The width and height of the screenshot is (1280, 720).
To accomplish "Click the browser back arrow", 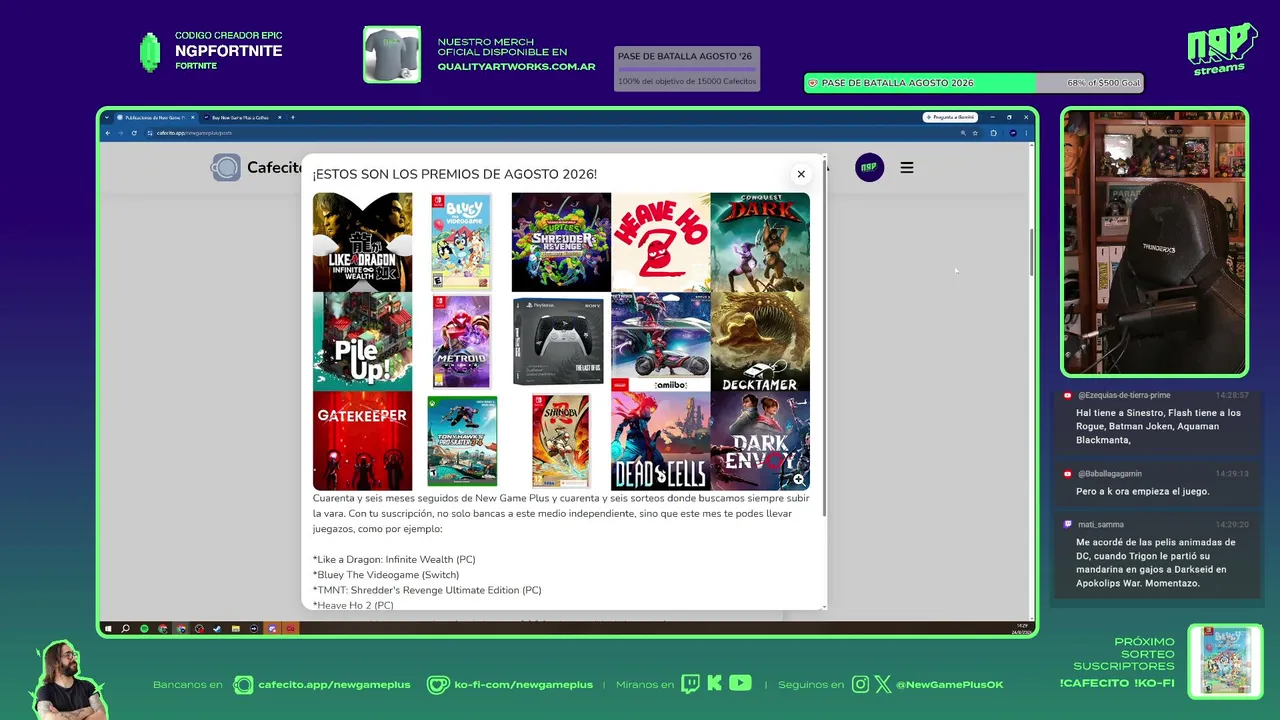I will [x=108, y=133].
